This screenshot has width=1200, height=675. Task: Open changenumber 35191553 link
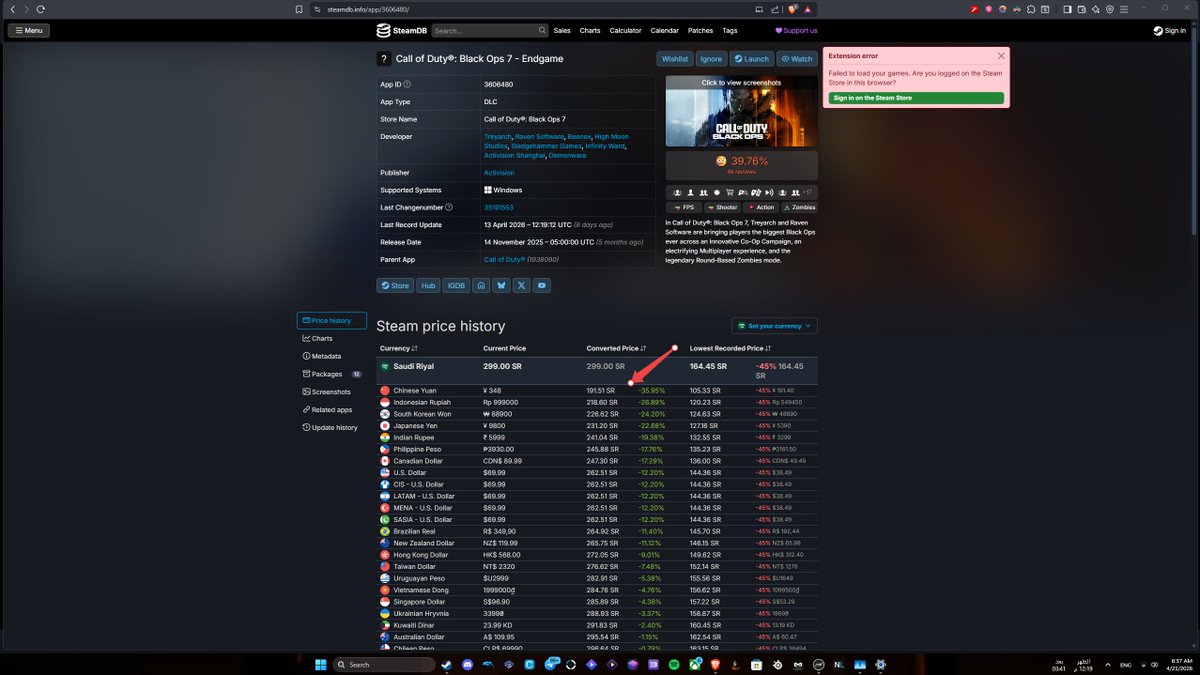pos(498,207)
